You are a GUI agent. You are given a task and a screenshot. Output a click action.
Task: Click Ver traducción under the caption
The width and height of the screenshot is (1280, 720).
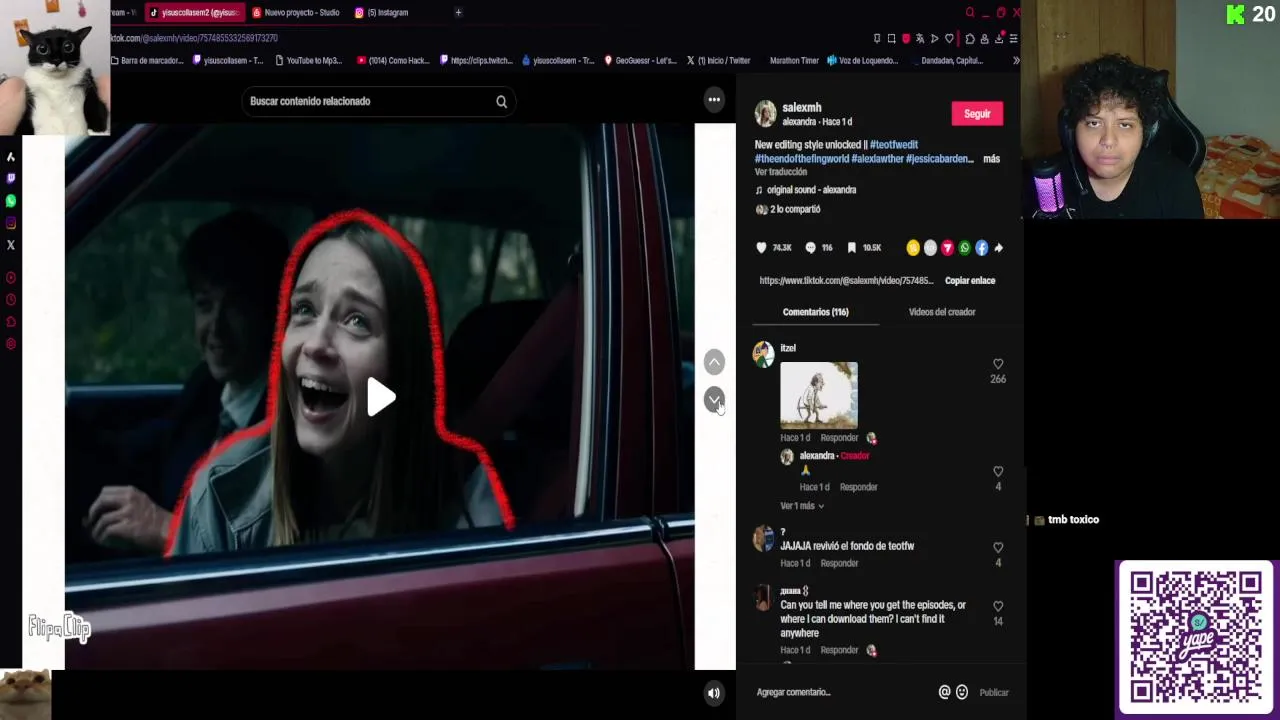(x=781, y=172)
